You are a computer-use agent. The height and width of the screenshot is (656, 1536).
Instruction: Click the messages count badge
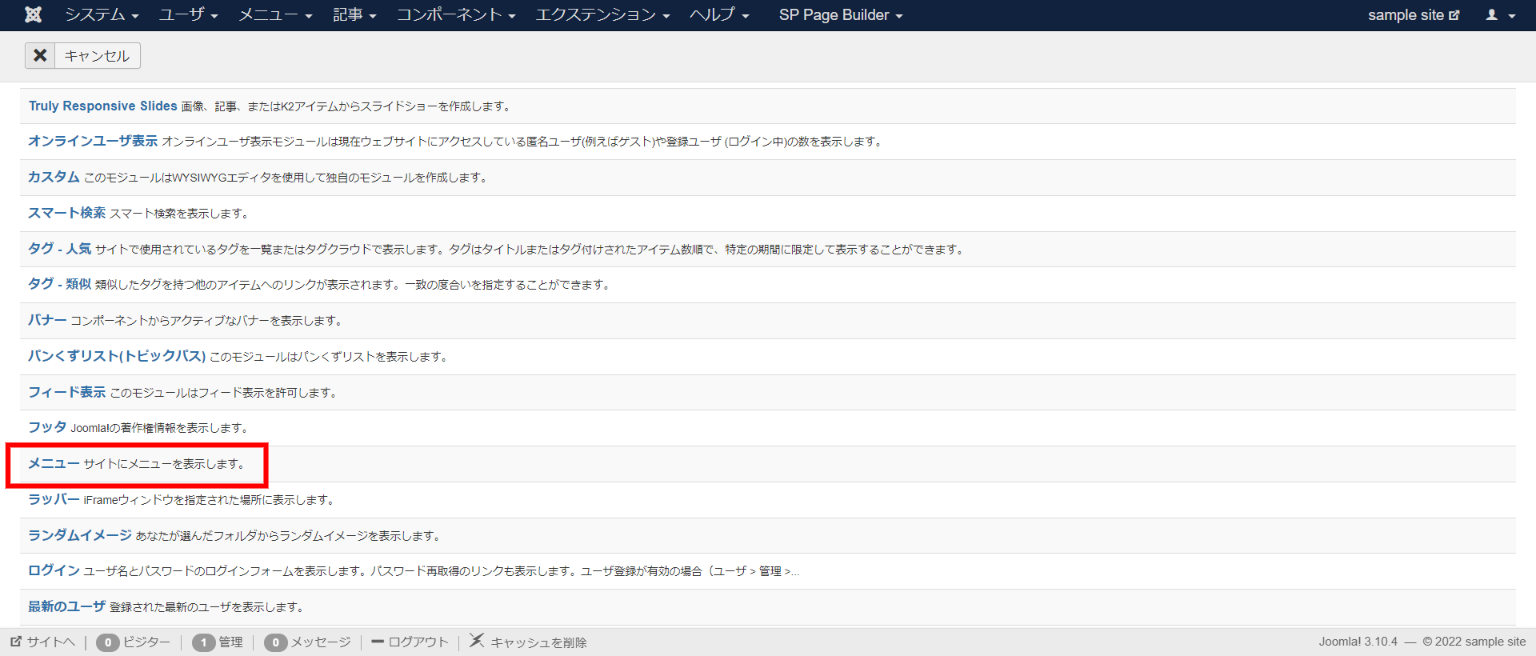pyautogui.click(x=276, y=642)
